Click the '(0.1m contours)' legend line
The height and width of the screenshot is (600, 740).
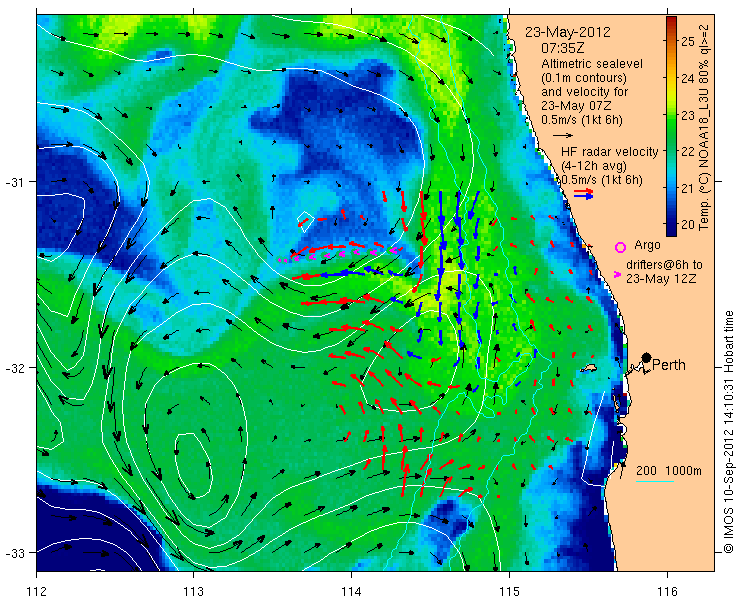(584, 77)
